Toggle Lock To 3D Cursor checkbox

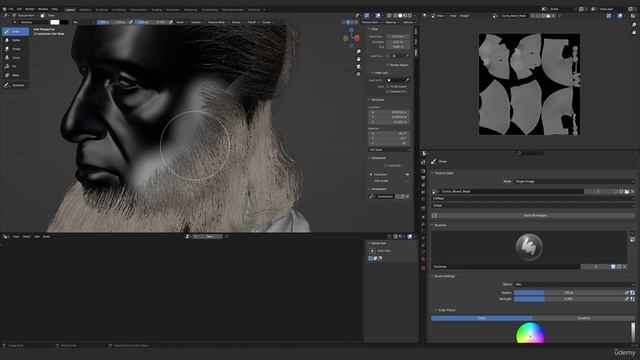pyautogui.click(x=387, y=87)
